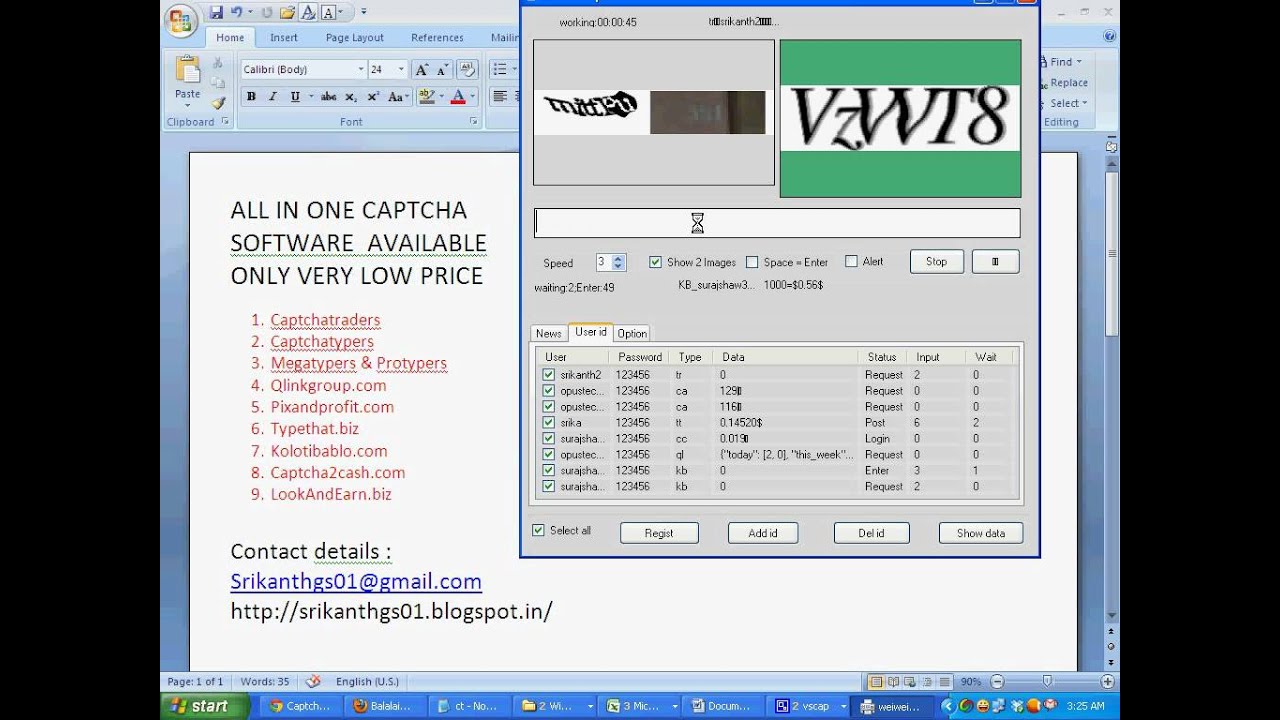Apply Subscript formatting
Screen dimensions: 1280x720
350,97
